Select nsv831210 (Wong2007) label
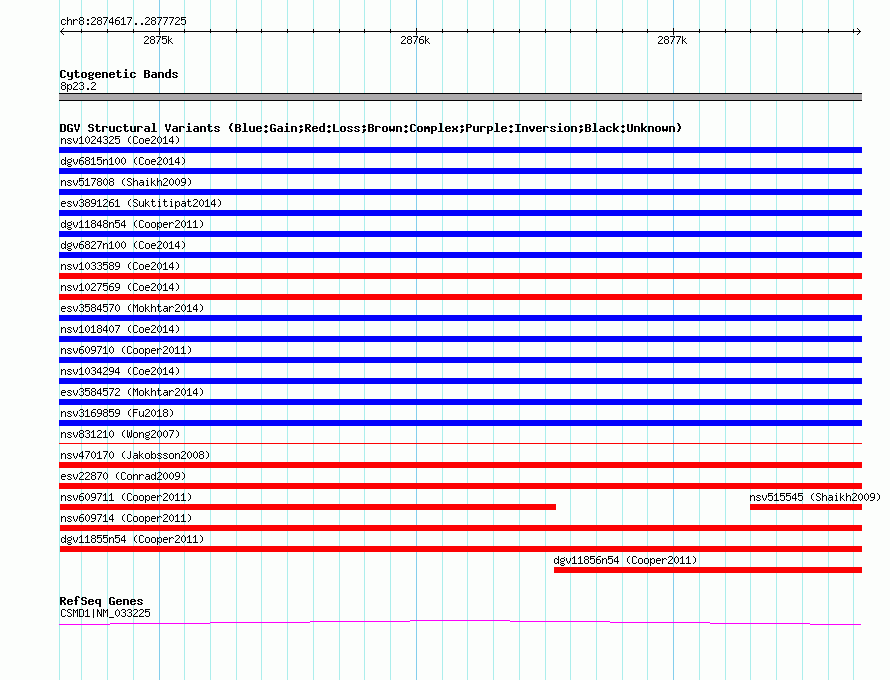The image size is (890, 680). tap(120, 434)
